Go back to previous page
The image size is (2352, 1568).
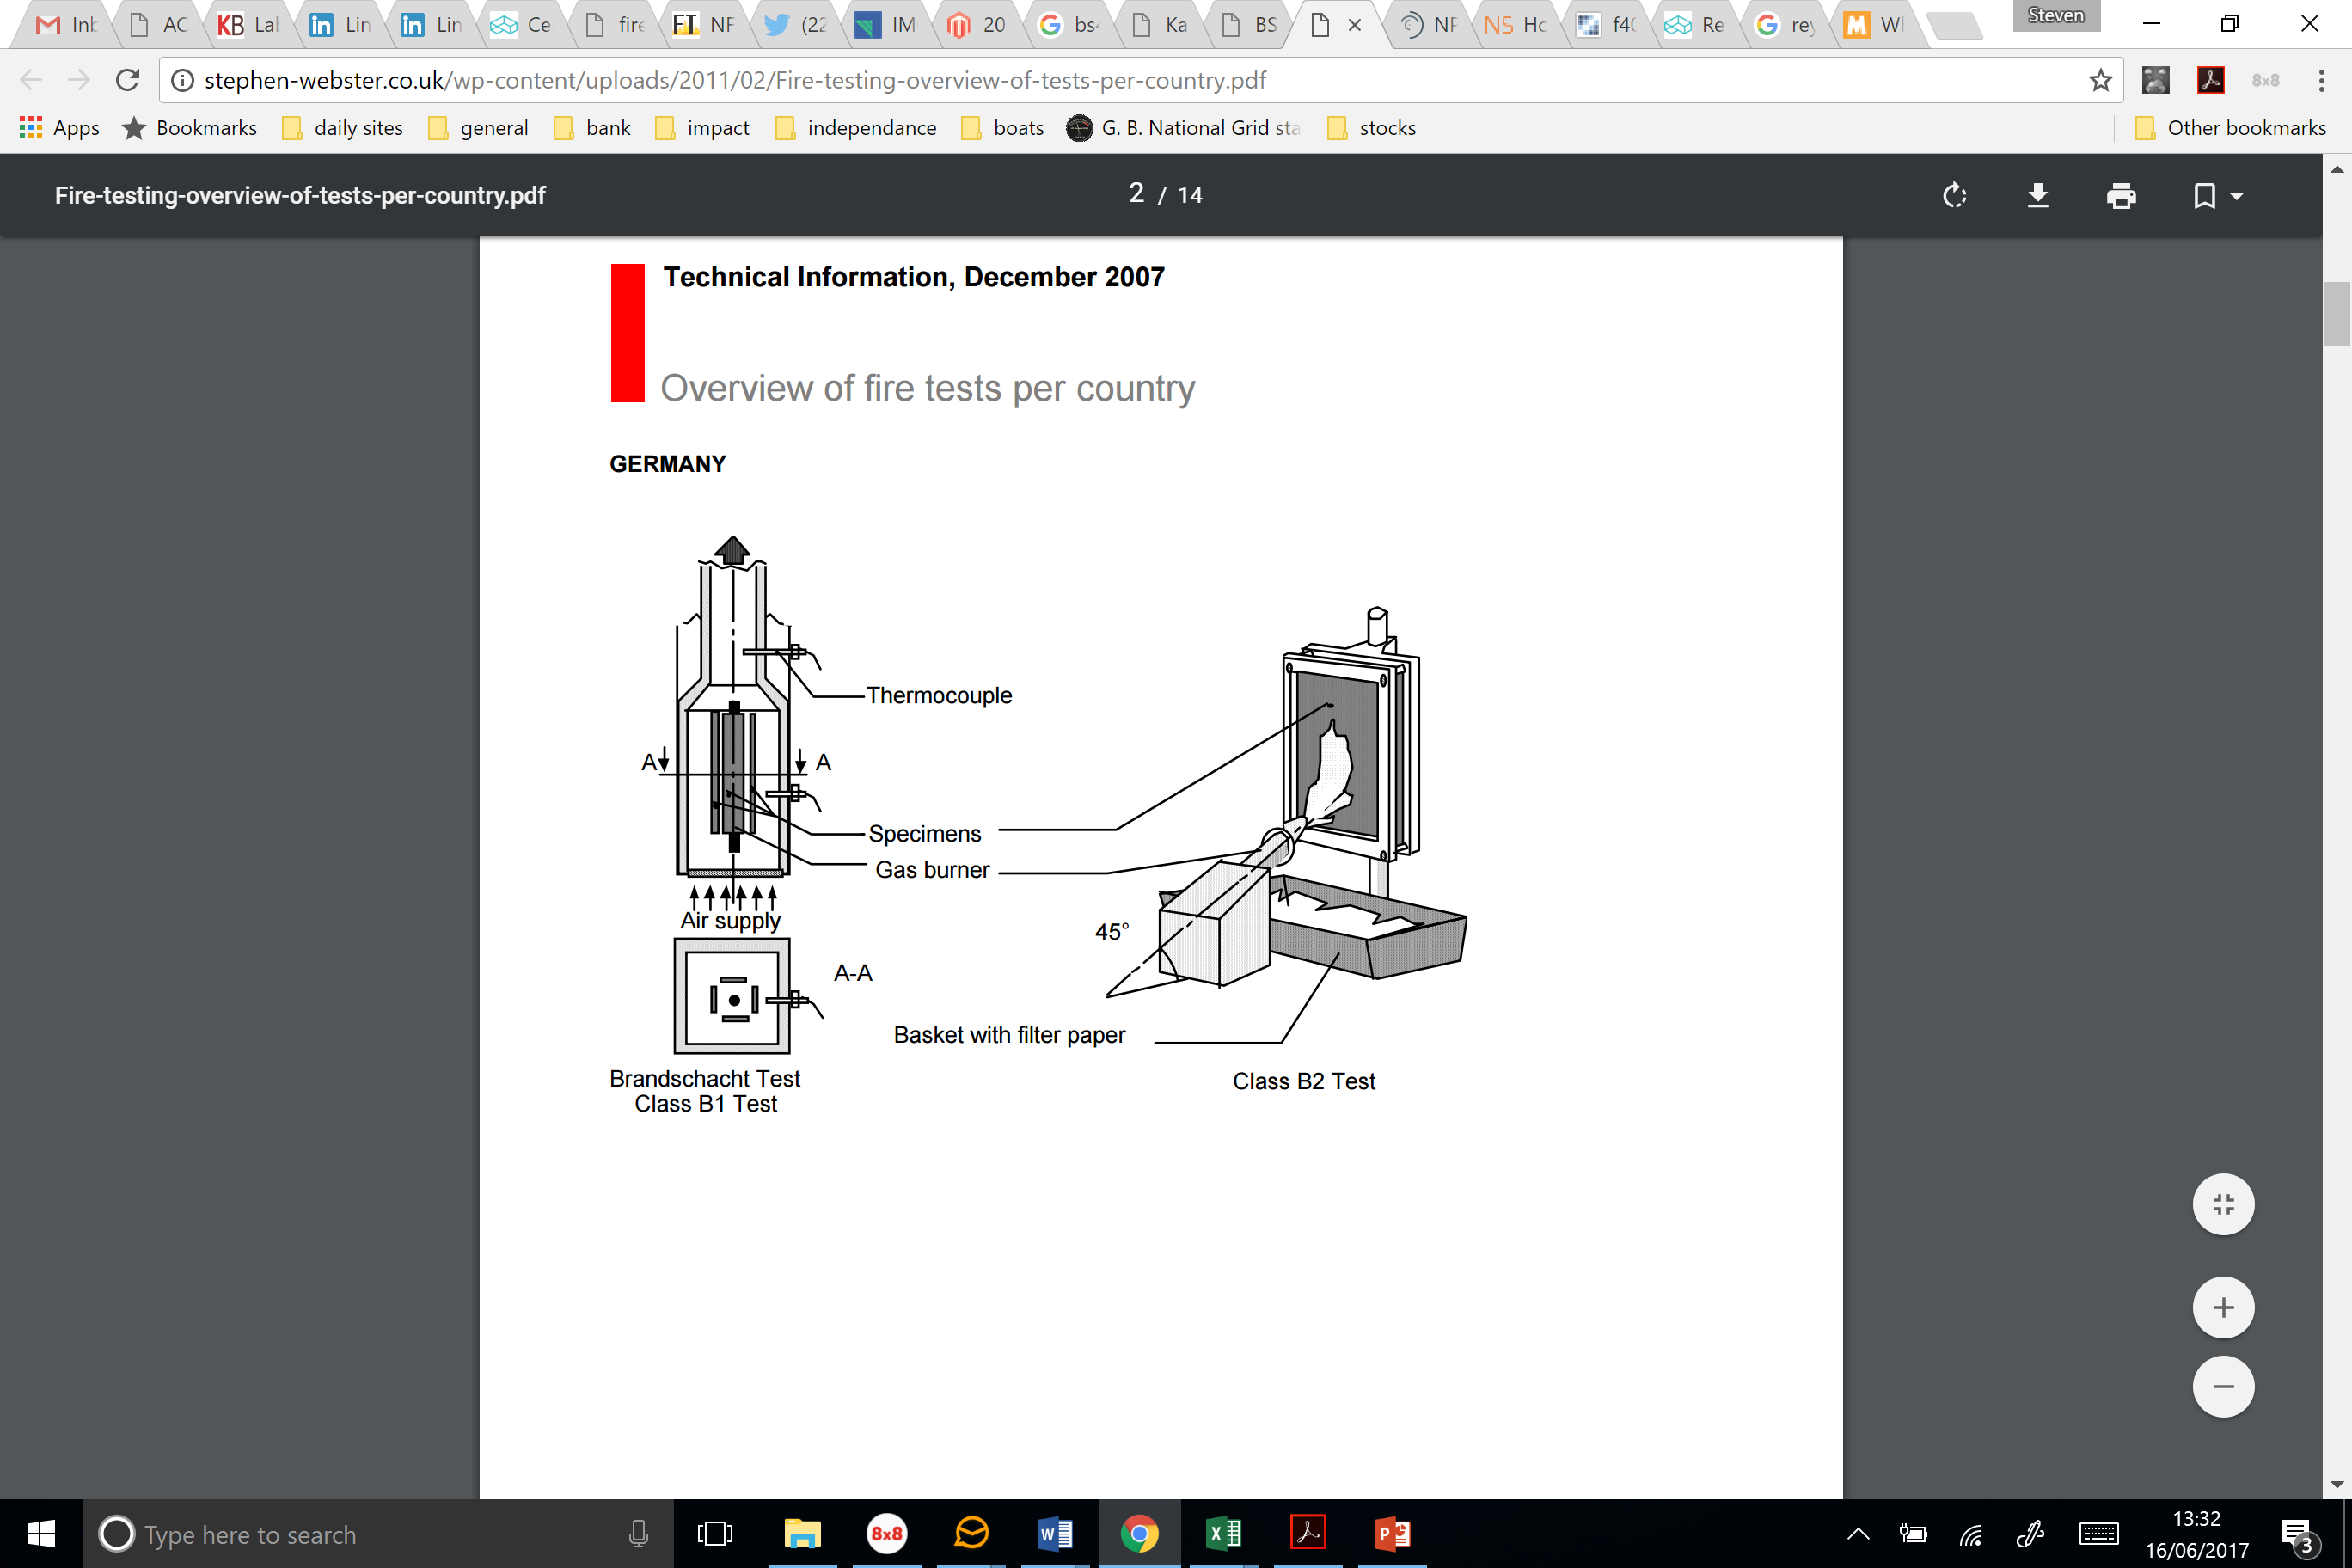pyautogui.click(x=31, y=80)
